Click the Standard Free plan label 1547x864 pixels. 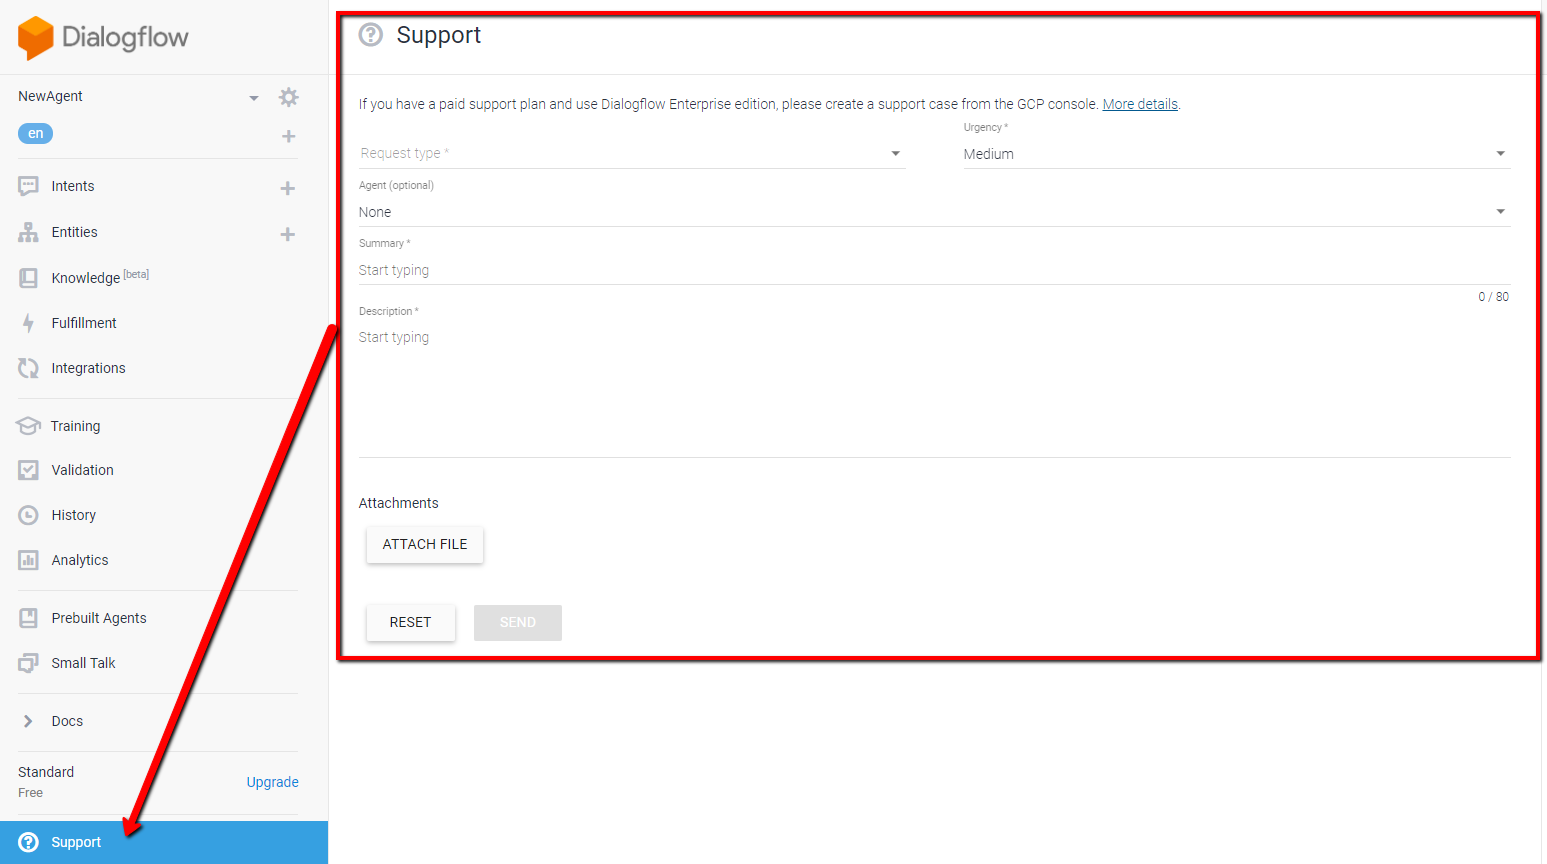pos(46,782)
